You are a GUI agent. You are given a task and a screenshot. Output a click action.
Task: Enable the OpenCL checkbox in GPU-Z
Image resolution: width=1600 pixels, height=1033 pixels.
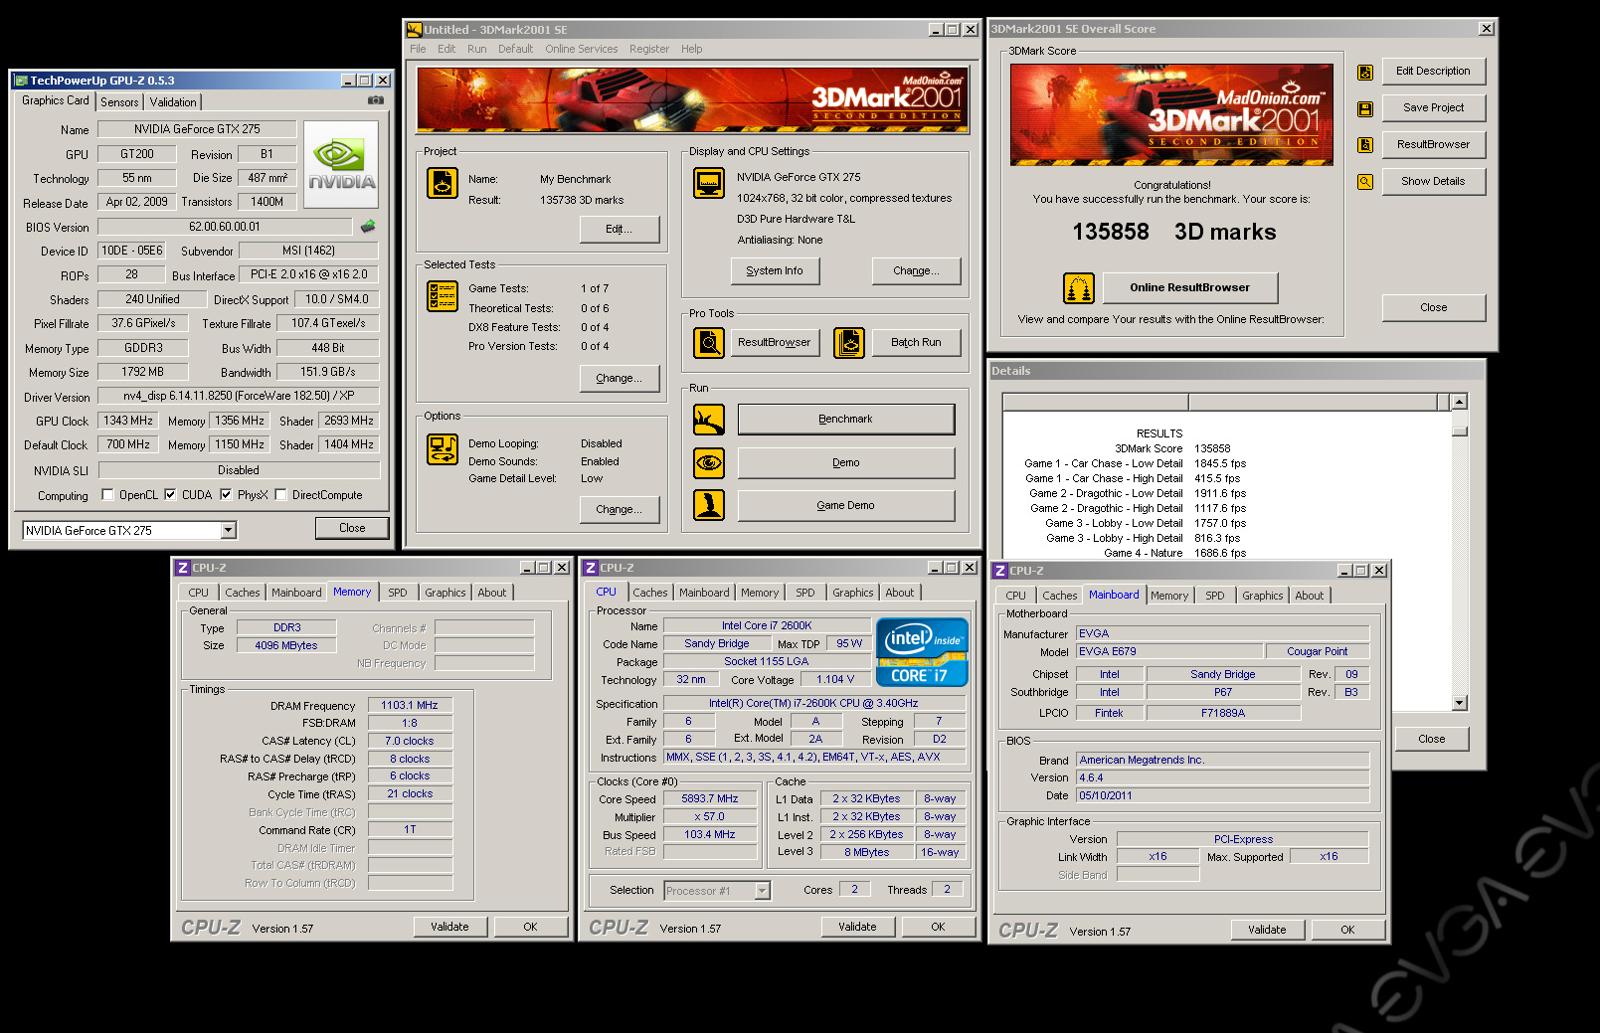pyautogui.click(x=108, y=494)
